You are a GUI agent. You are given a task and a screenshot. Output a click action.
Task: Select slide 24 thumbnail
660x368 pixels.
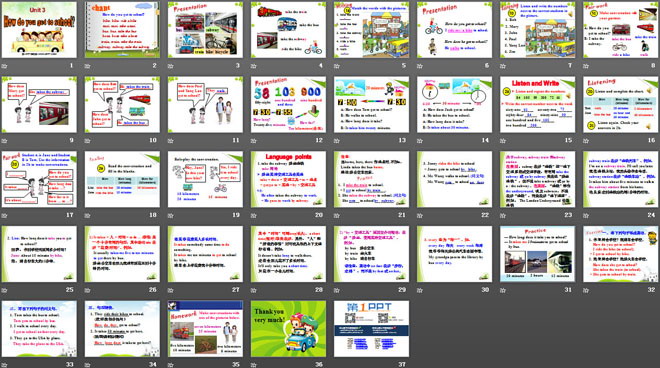click(621, 179)
